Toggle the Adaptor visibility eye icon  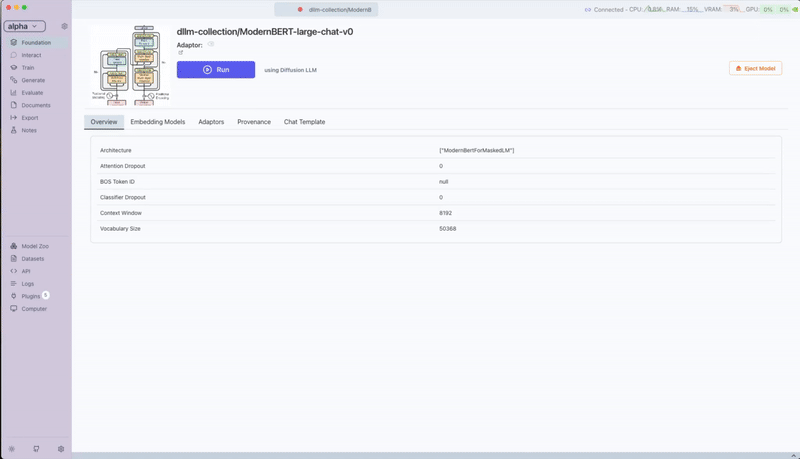point(211,44)
